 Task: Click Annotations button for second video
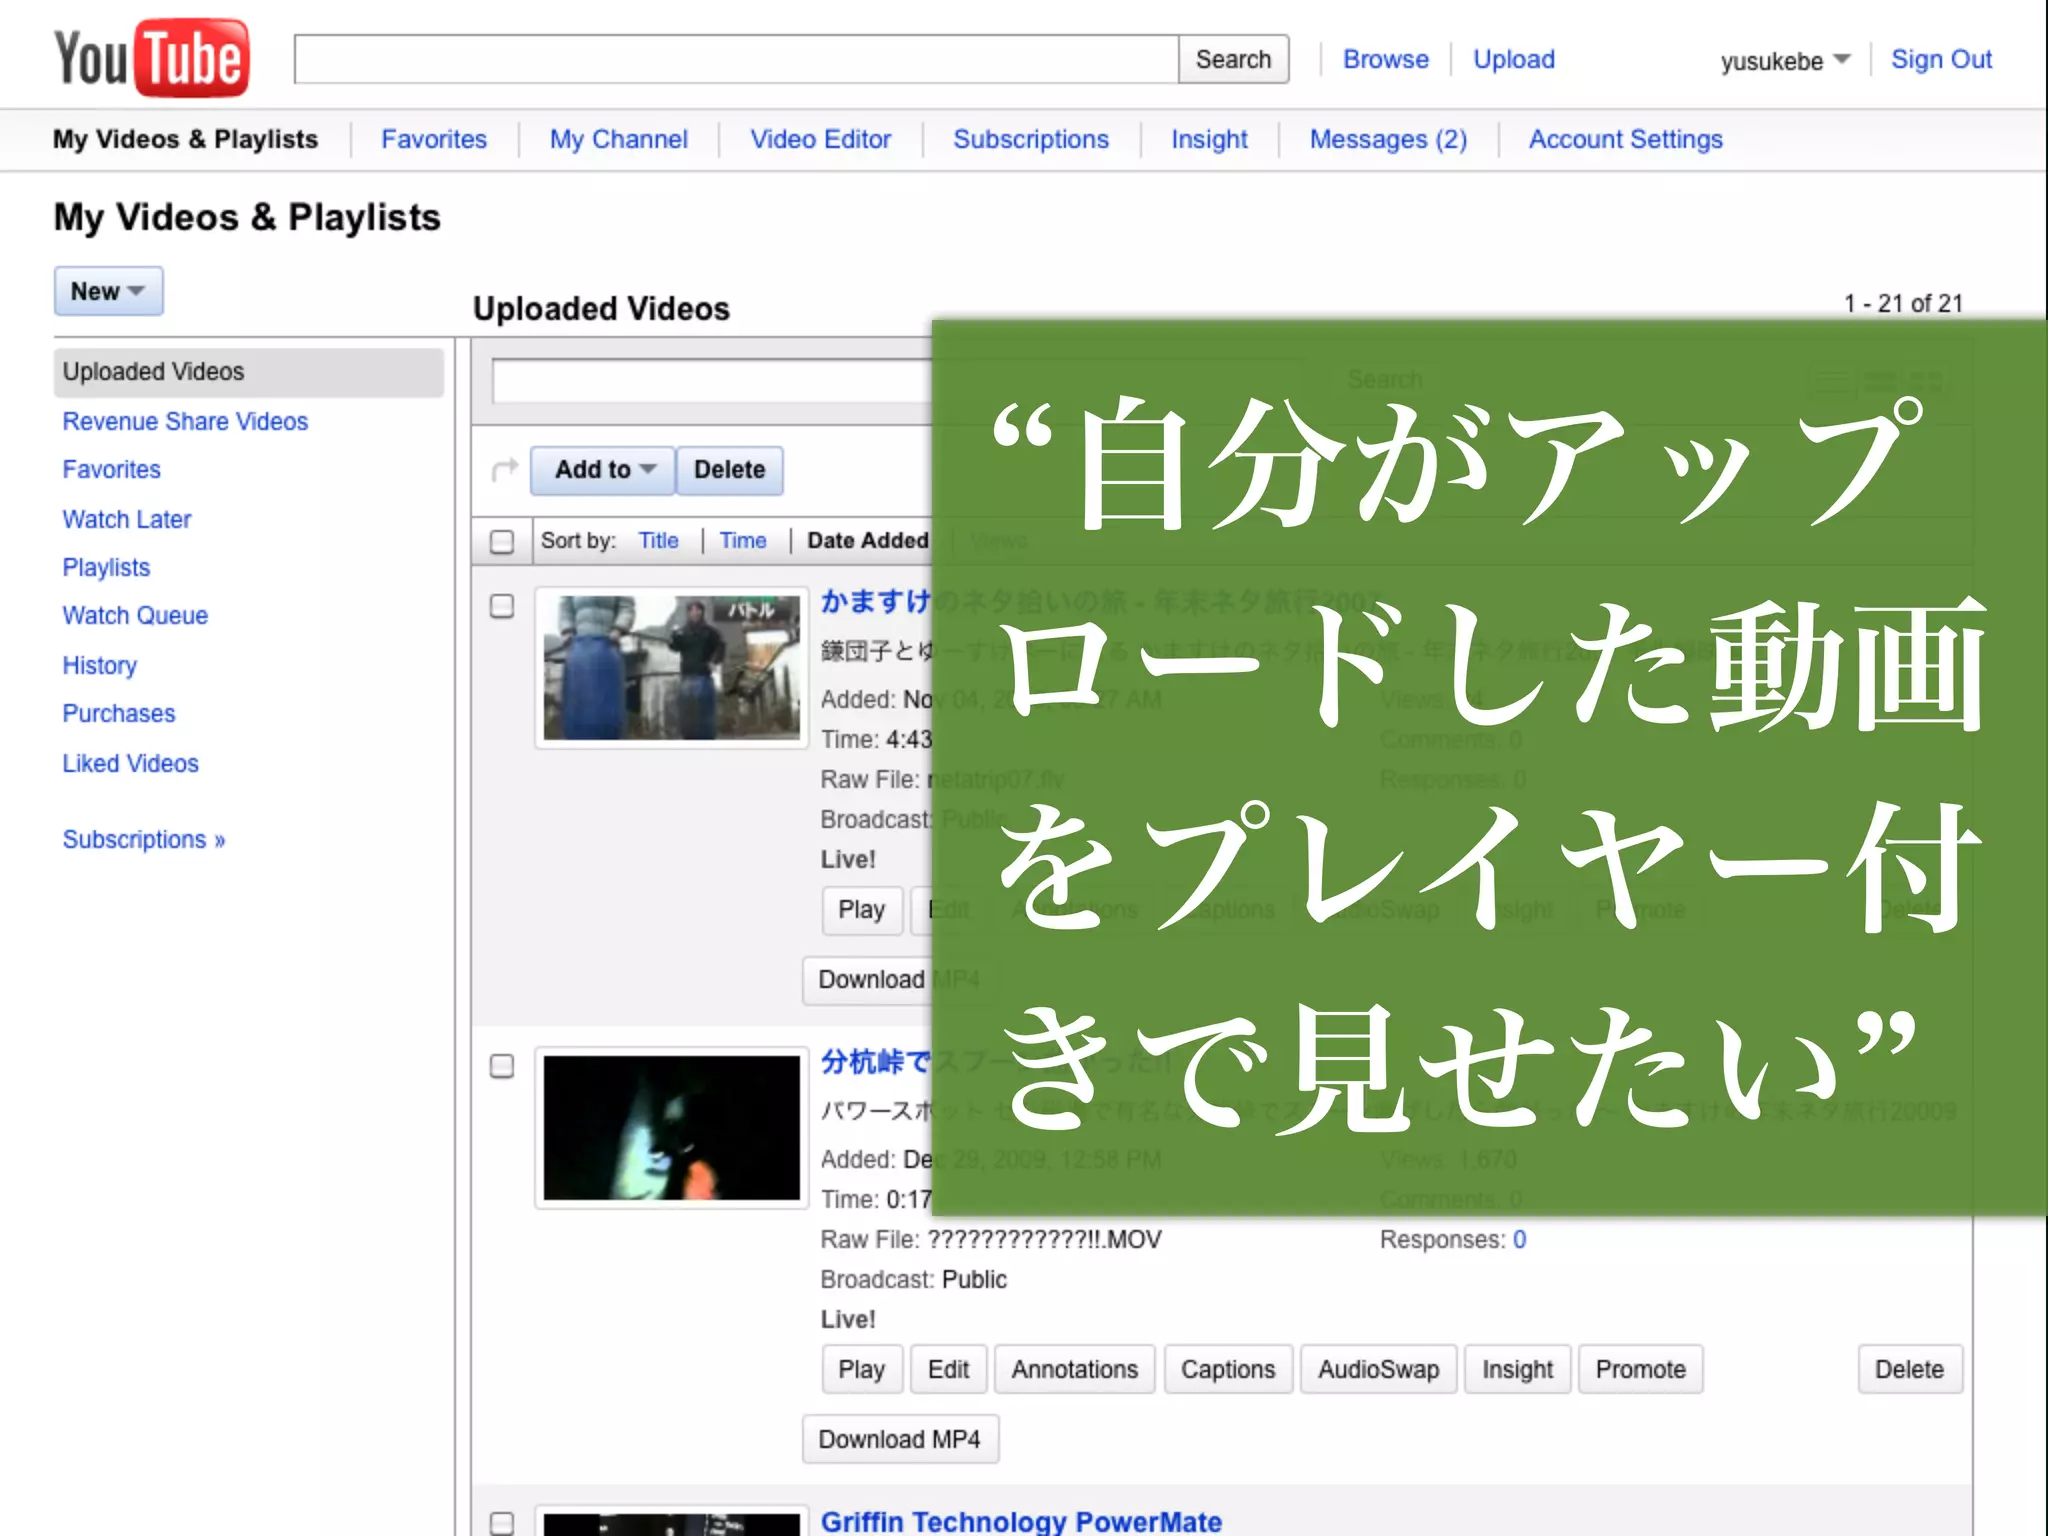tap(1074, 1369)
